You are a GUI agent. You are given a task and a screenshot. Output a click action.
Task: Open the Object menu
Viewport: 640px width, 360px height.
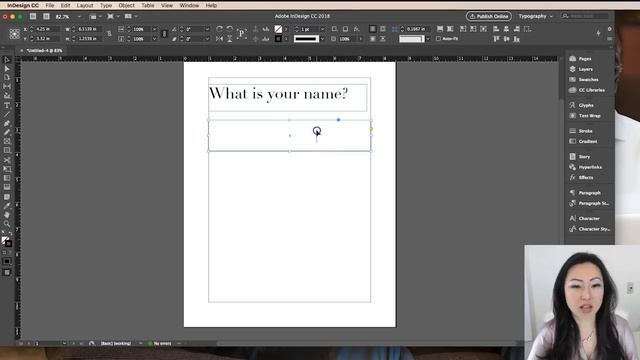[x=127, y=5]
